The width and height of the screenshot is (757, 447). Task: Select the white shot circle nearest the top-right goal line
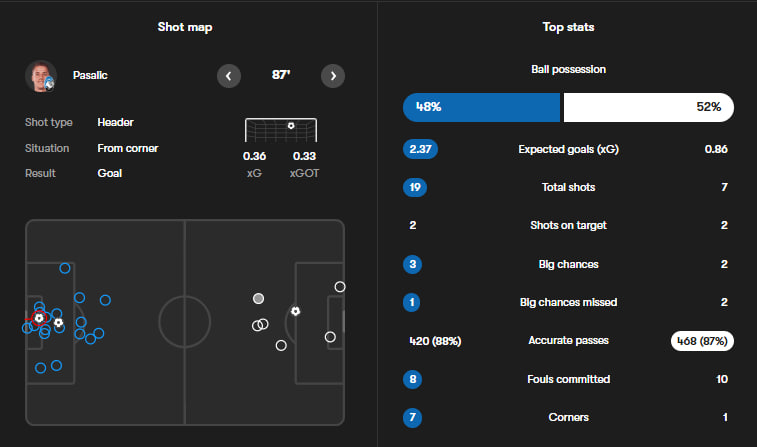coord(340,287)
